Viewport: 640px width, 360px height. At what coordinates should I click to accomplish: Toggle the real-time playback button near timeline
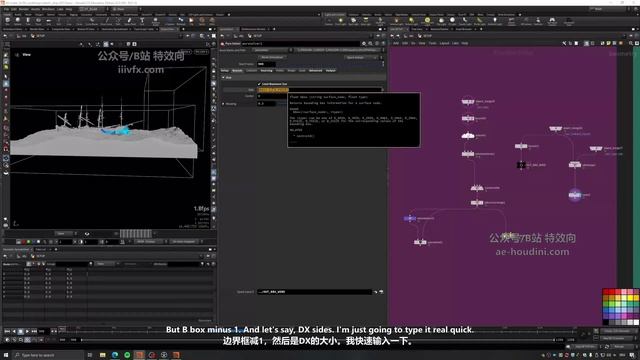click(7, 340)
